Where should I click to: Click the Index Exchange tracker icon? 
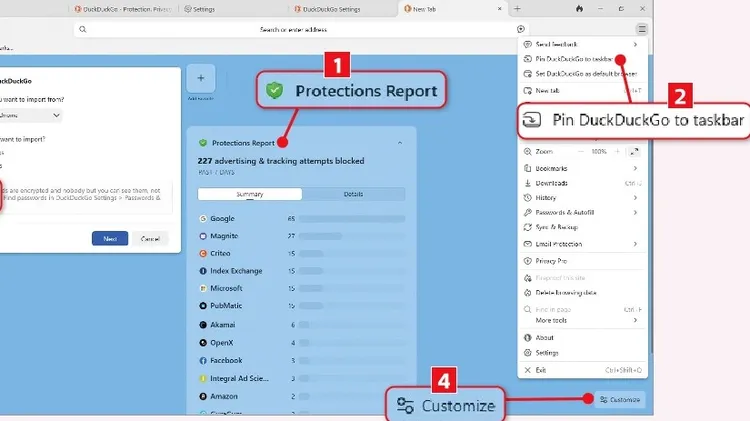tap(203, 271)
